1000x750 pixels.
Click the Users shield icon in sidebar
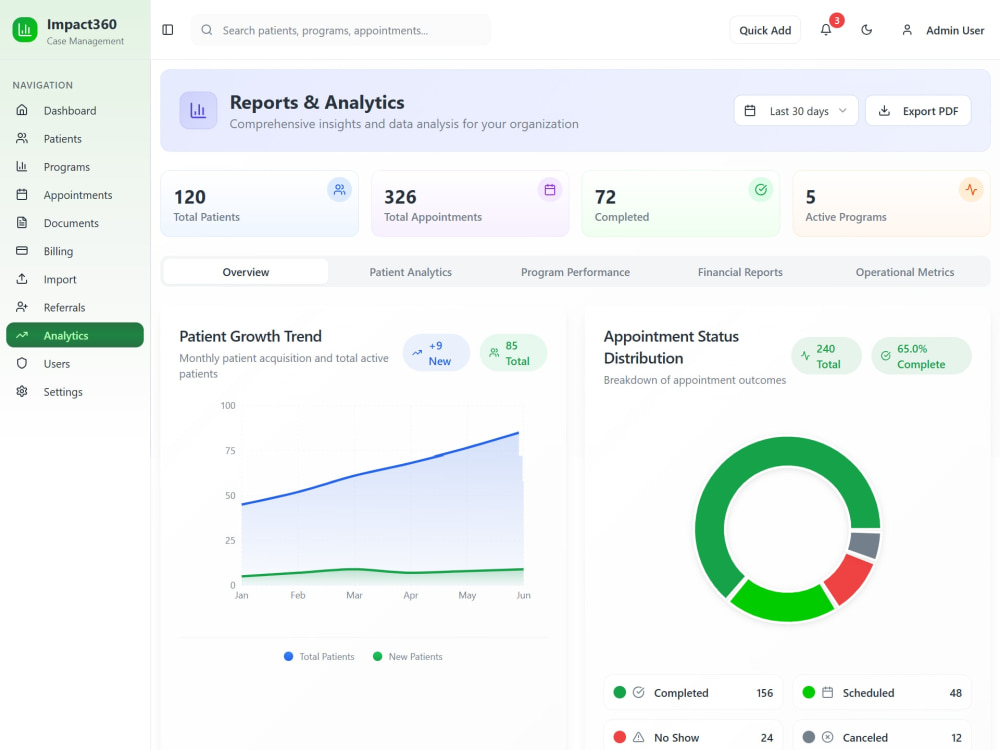pos(22,363)
